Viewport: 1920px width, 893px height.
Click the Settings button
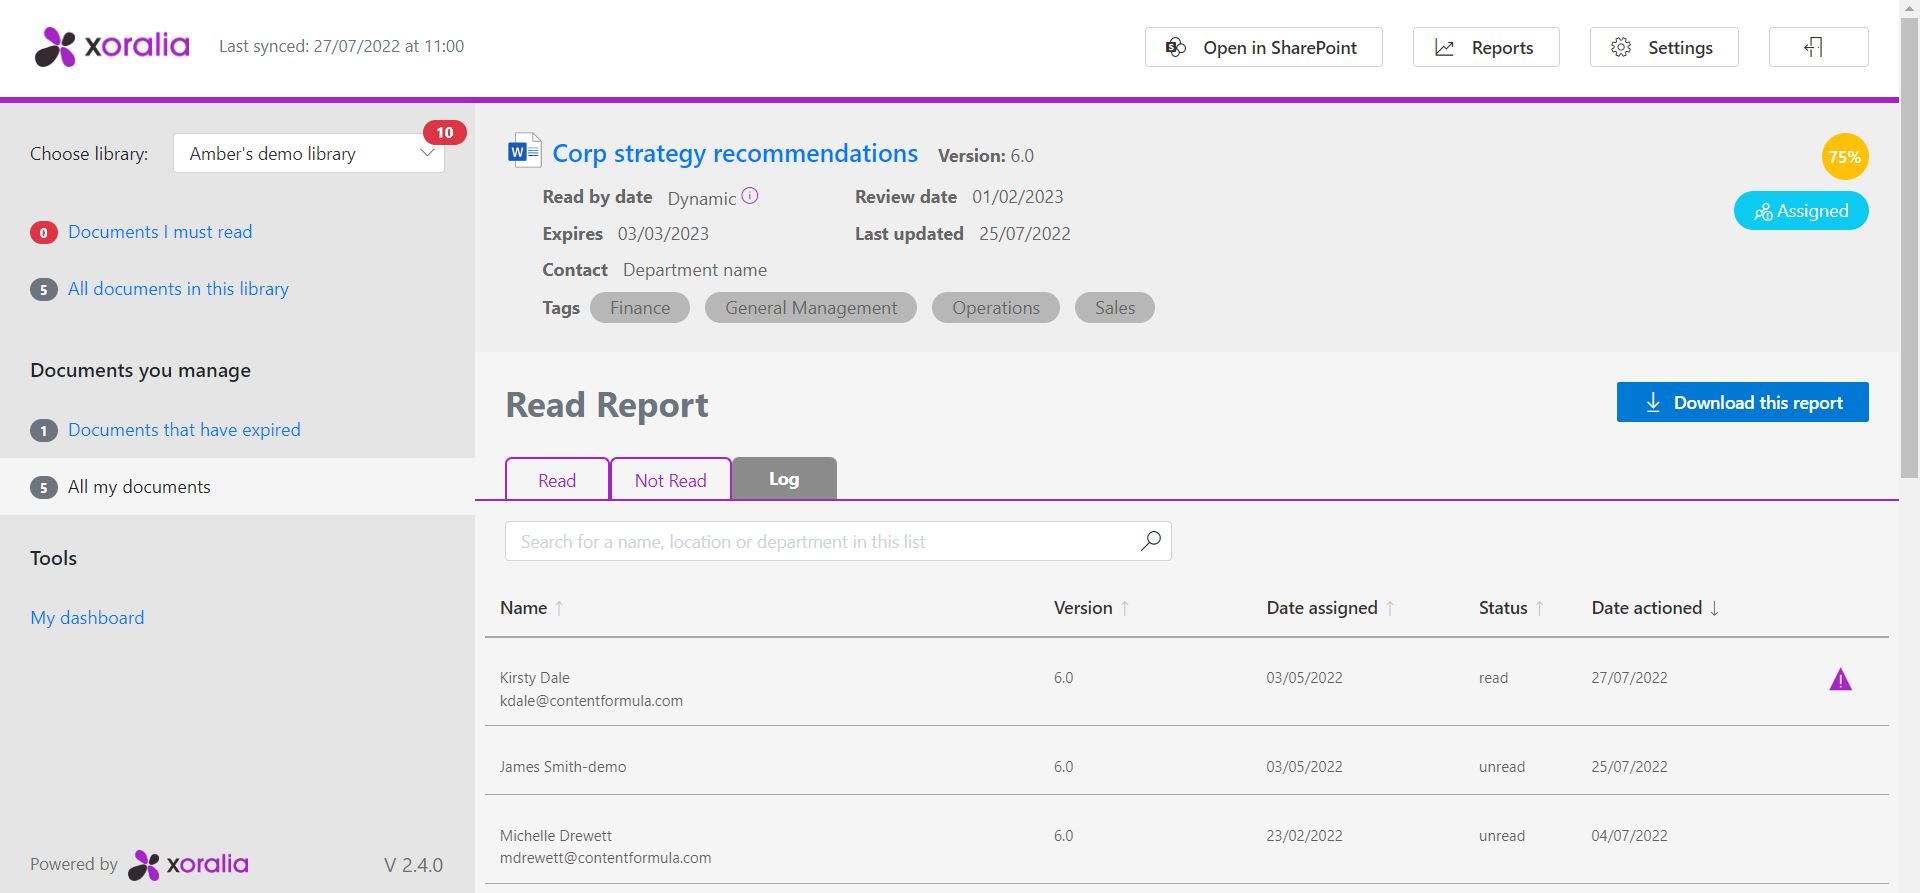(1664, 47)
